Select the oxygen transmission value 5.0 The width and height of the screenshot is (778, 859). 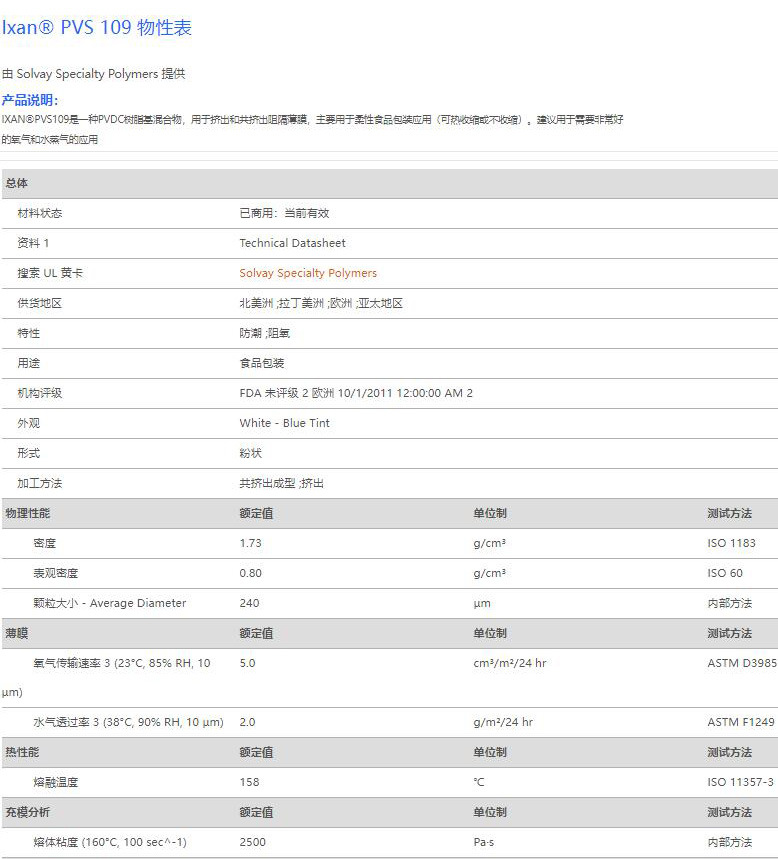coord(247,663)
